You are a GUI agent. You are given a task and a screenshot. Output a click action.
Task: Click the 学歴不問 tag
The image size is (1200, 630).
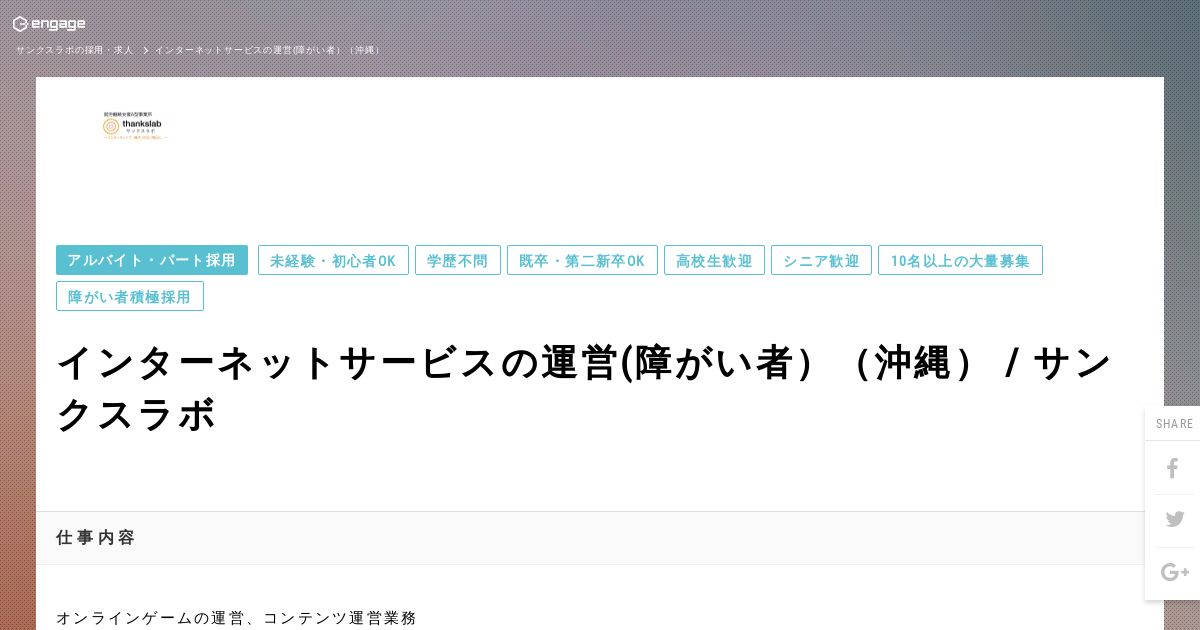point(458,260)
